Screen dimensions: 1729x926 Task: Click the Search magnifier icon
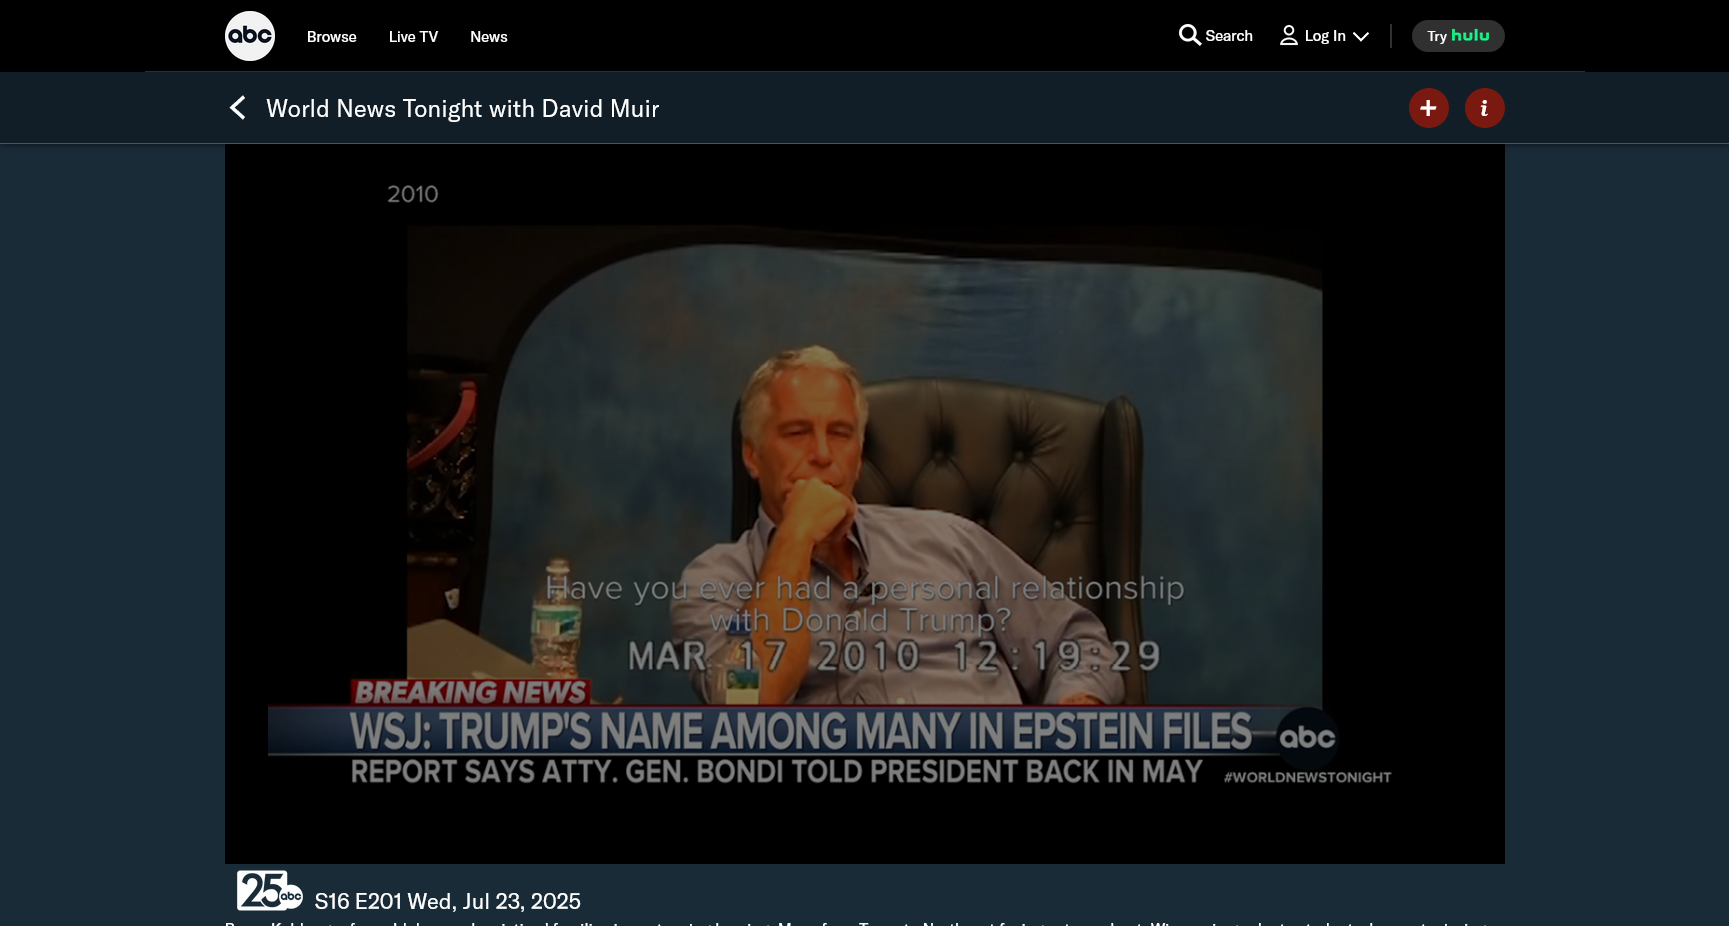1189,36
